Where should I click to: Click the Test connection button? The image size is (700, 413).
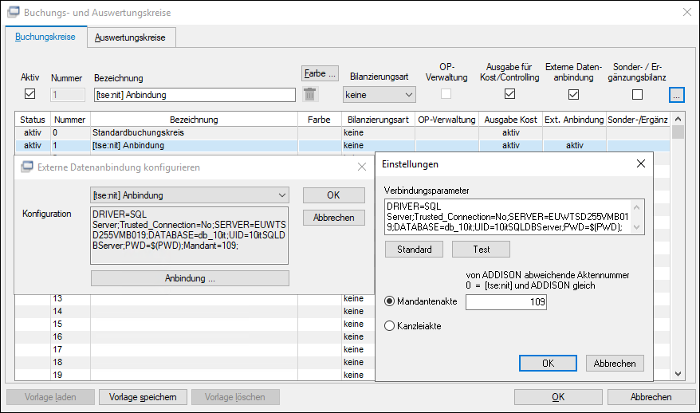click(x=481, y=250)
